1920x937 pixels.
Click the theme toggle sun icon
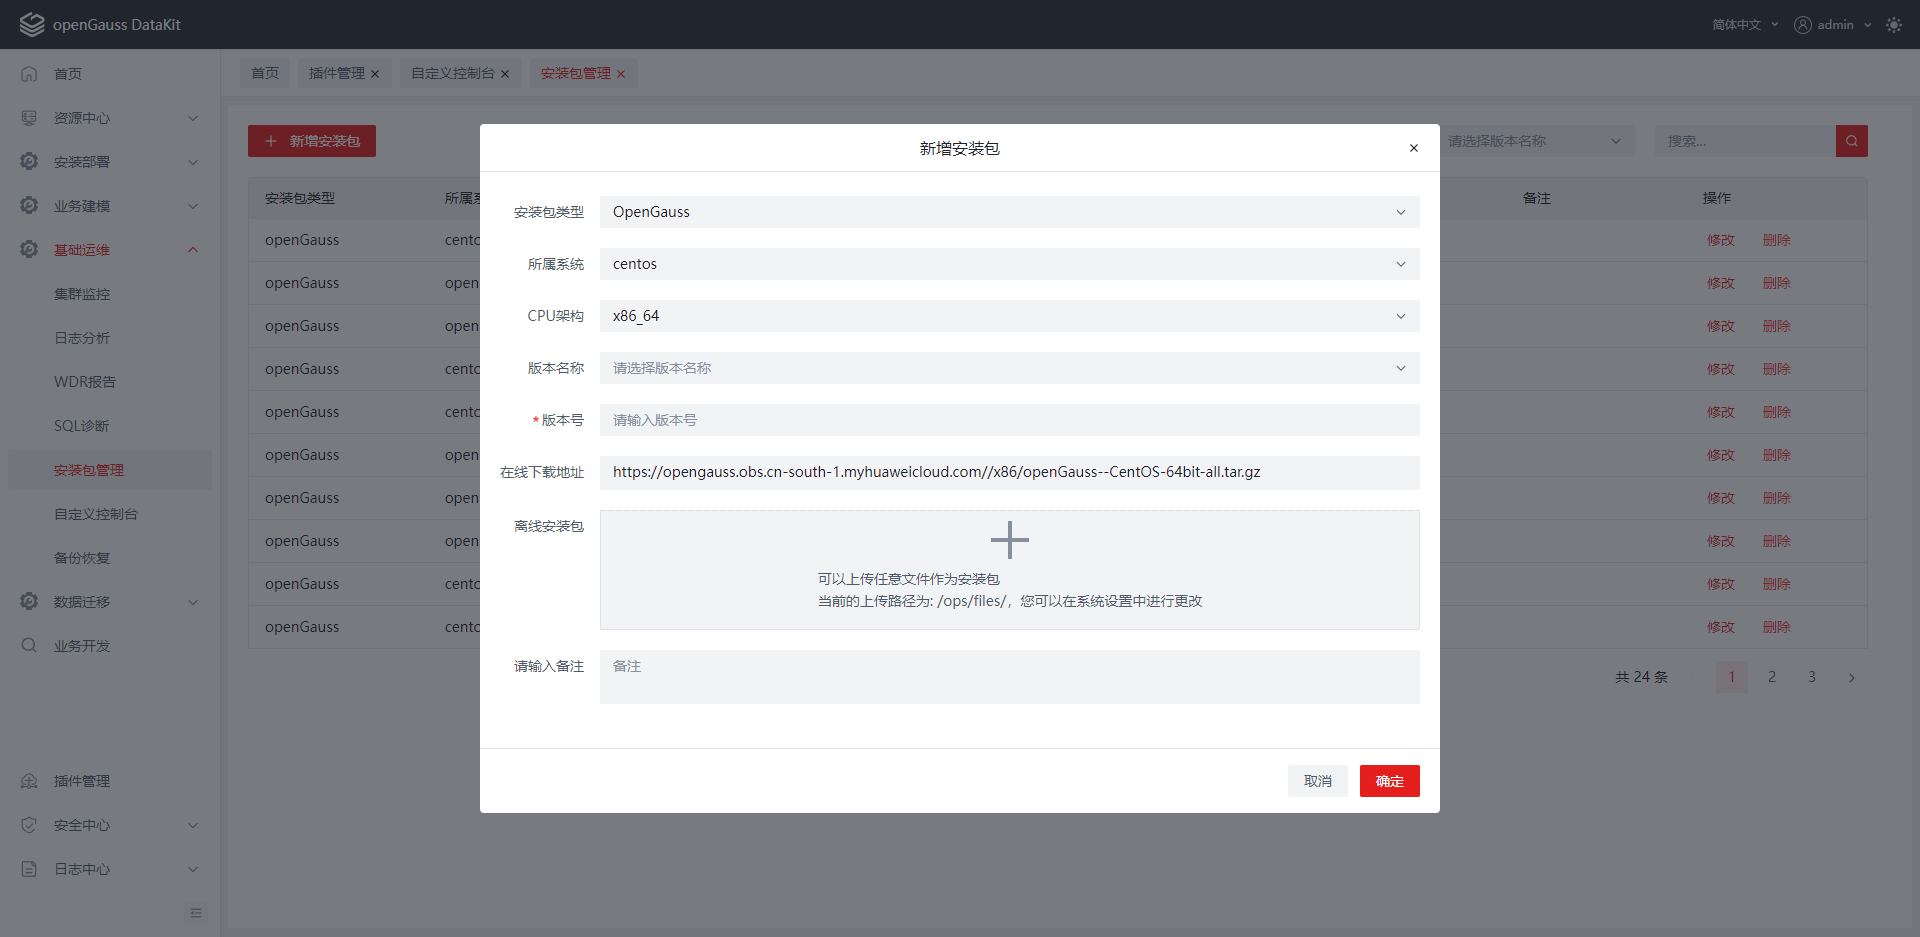tap(1893, 25)
